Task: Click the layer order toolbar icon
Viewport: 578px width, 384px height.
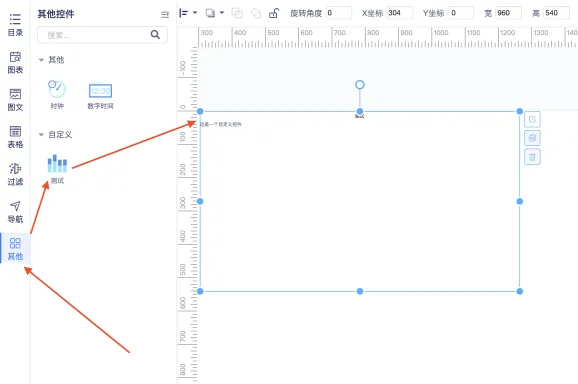Action: (x=210, y=13)
